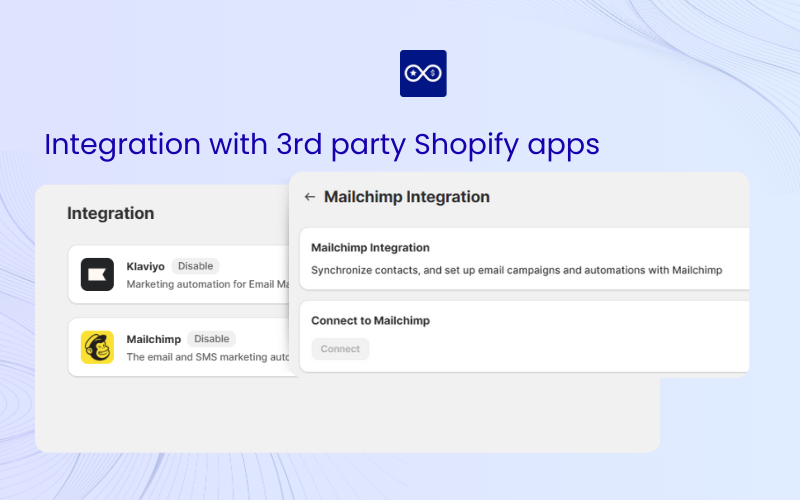The width and height of the screenshot is (800, 500).
Task: Click the 'Synchronize contacts' description text
Action: (x=516, y=270)
